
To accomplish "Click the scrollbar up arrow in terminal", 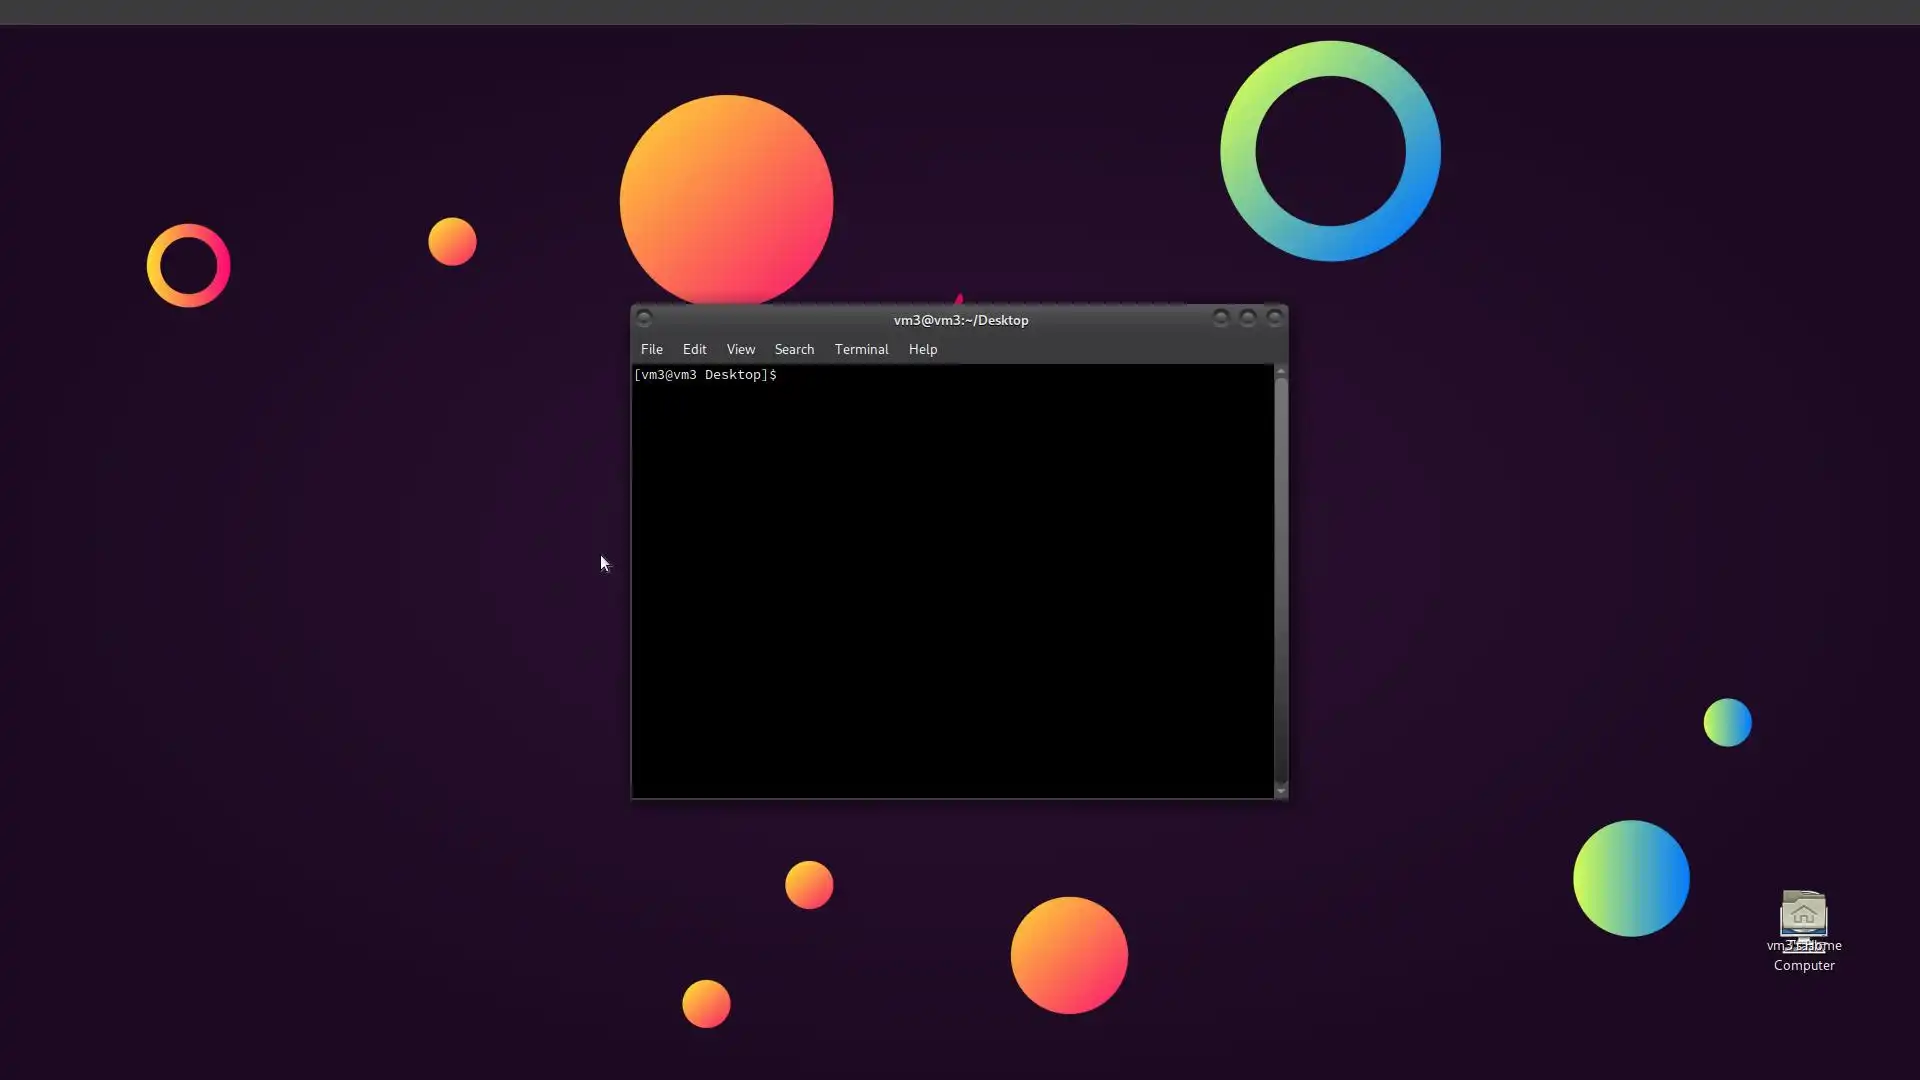I will (x=1280, y=372).
